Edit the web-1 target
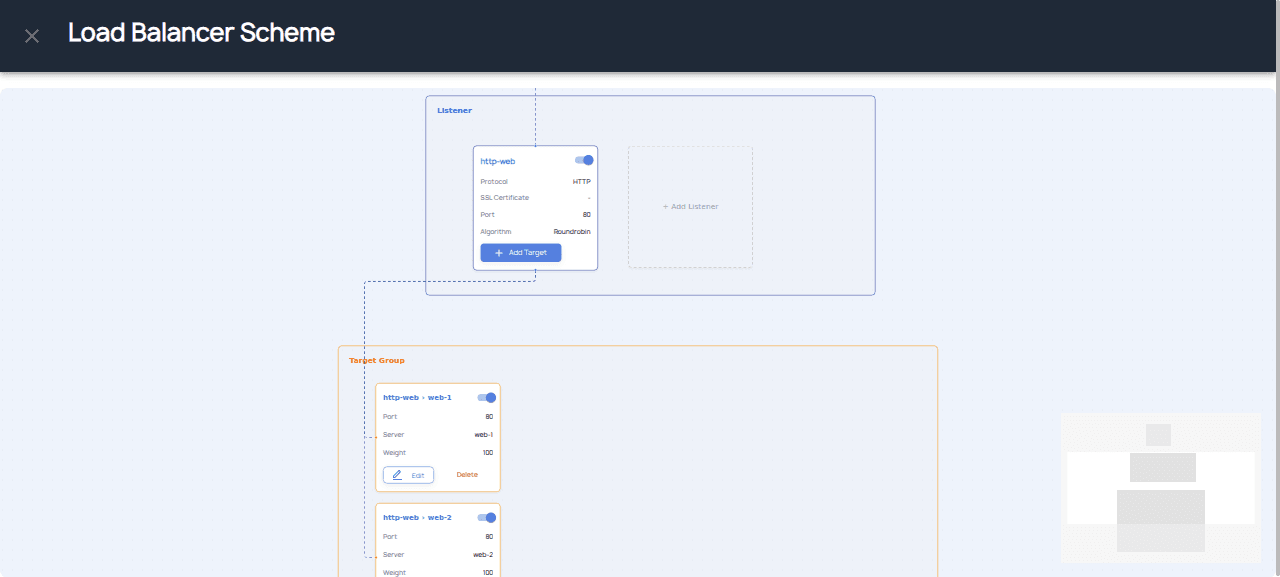This screenshot has width=1280, height=577. pos(408,475)
